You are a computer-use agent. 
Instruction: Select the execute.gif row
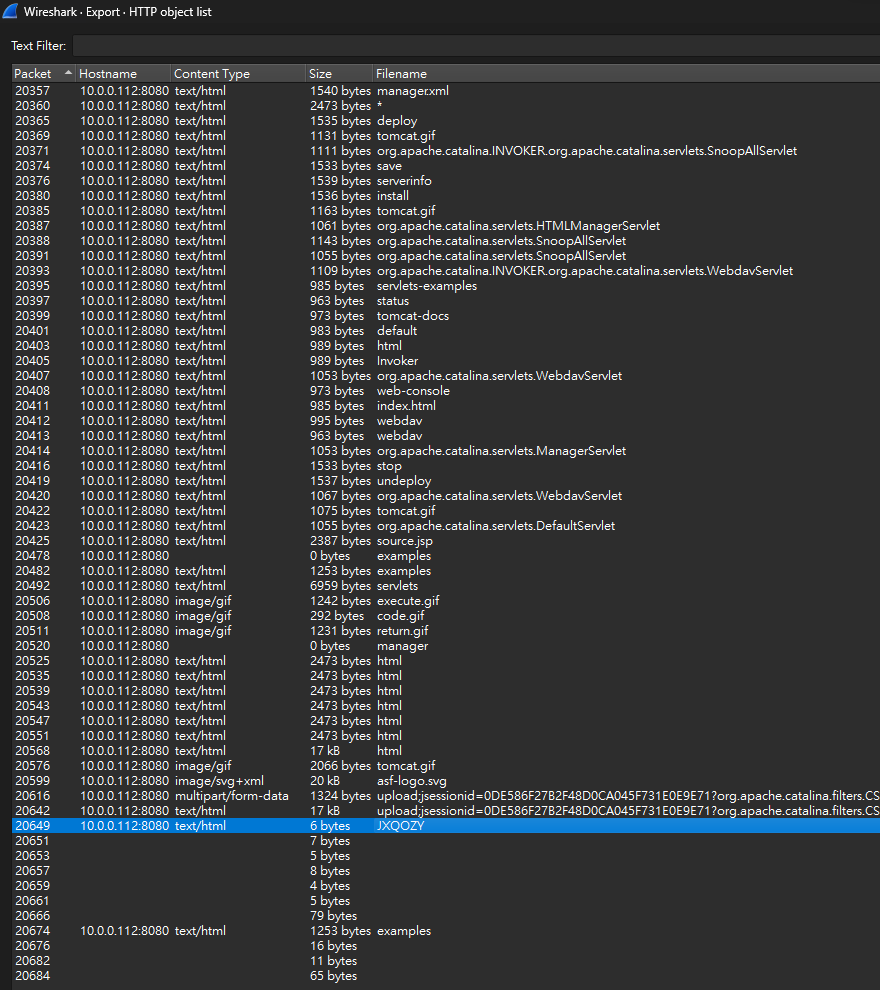click(446, 601)
